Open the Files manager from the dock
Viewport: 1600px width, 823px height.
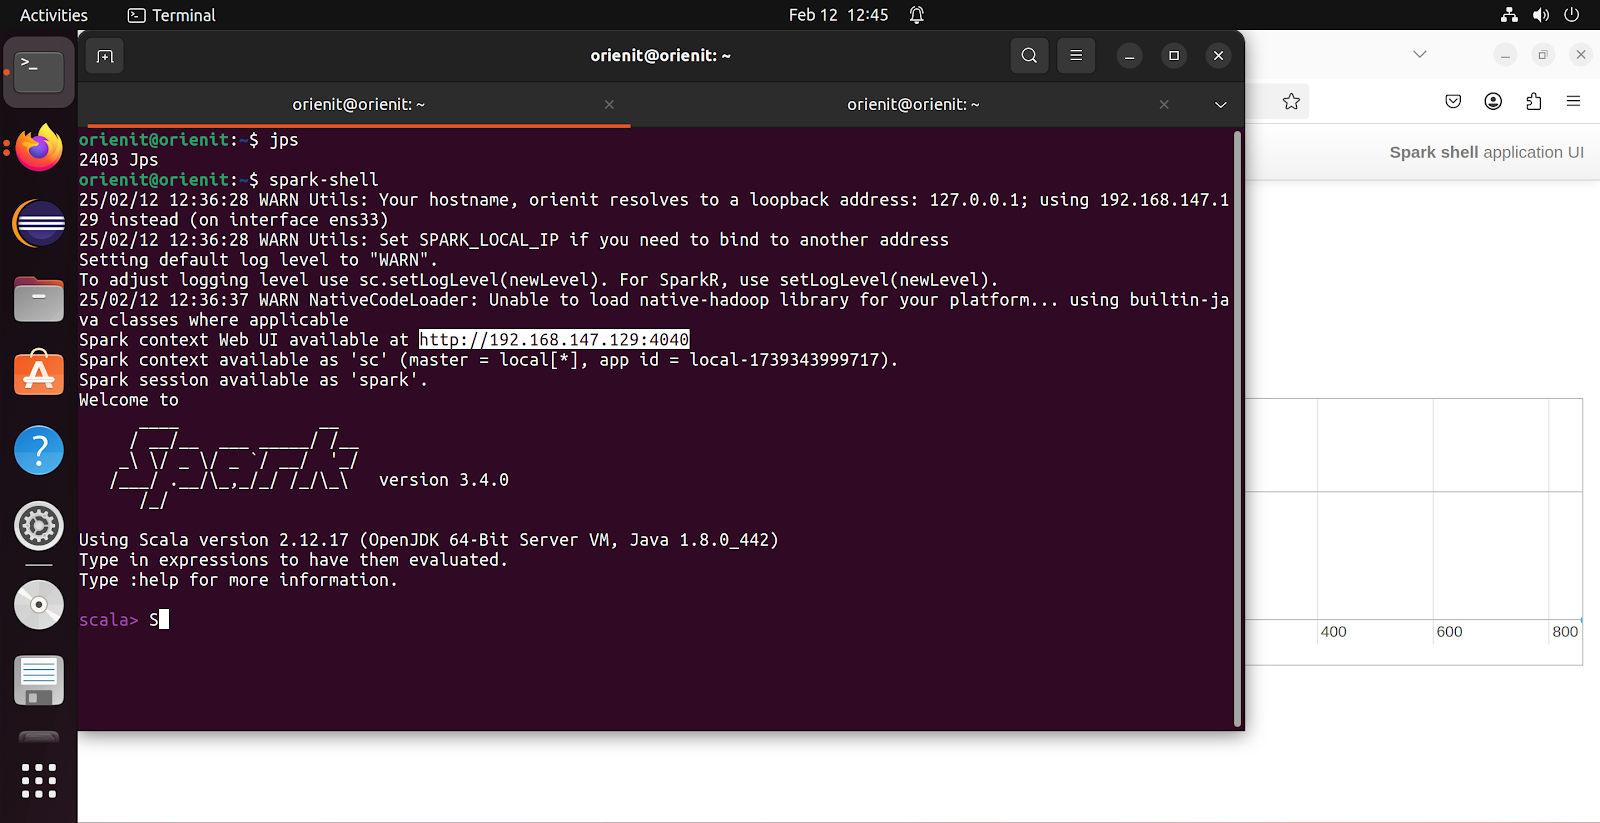coord(39,299)
